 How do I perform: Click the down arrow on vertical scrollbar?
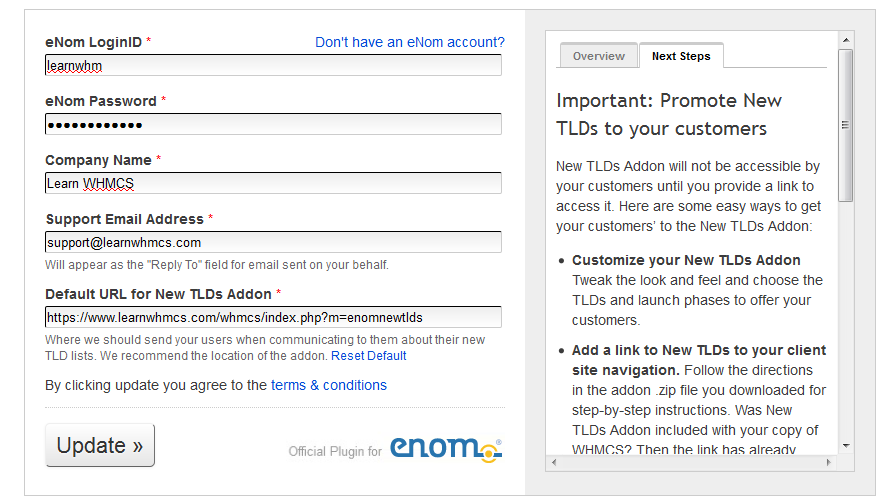coord(846,446)
